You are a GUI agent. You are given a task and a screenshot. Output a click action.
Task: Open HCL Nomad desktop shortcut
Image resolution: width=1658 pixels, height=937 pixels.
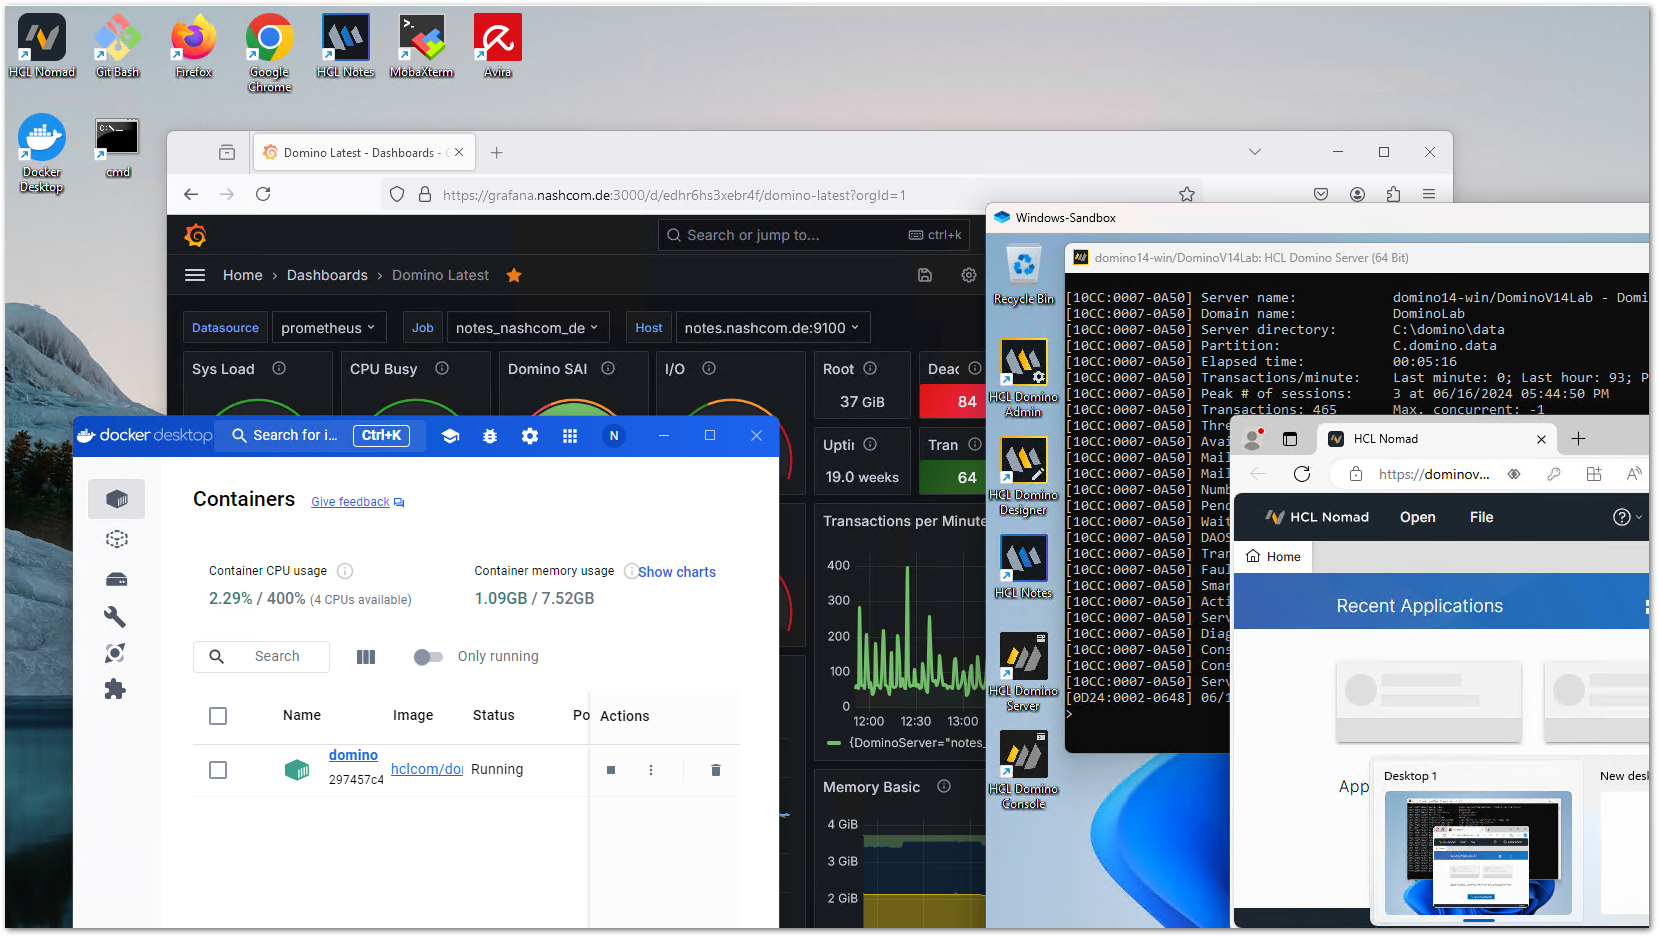point(42,46)
